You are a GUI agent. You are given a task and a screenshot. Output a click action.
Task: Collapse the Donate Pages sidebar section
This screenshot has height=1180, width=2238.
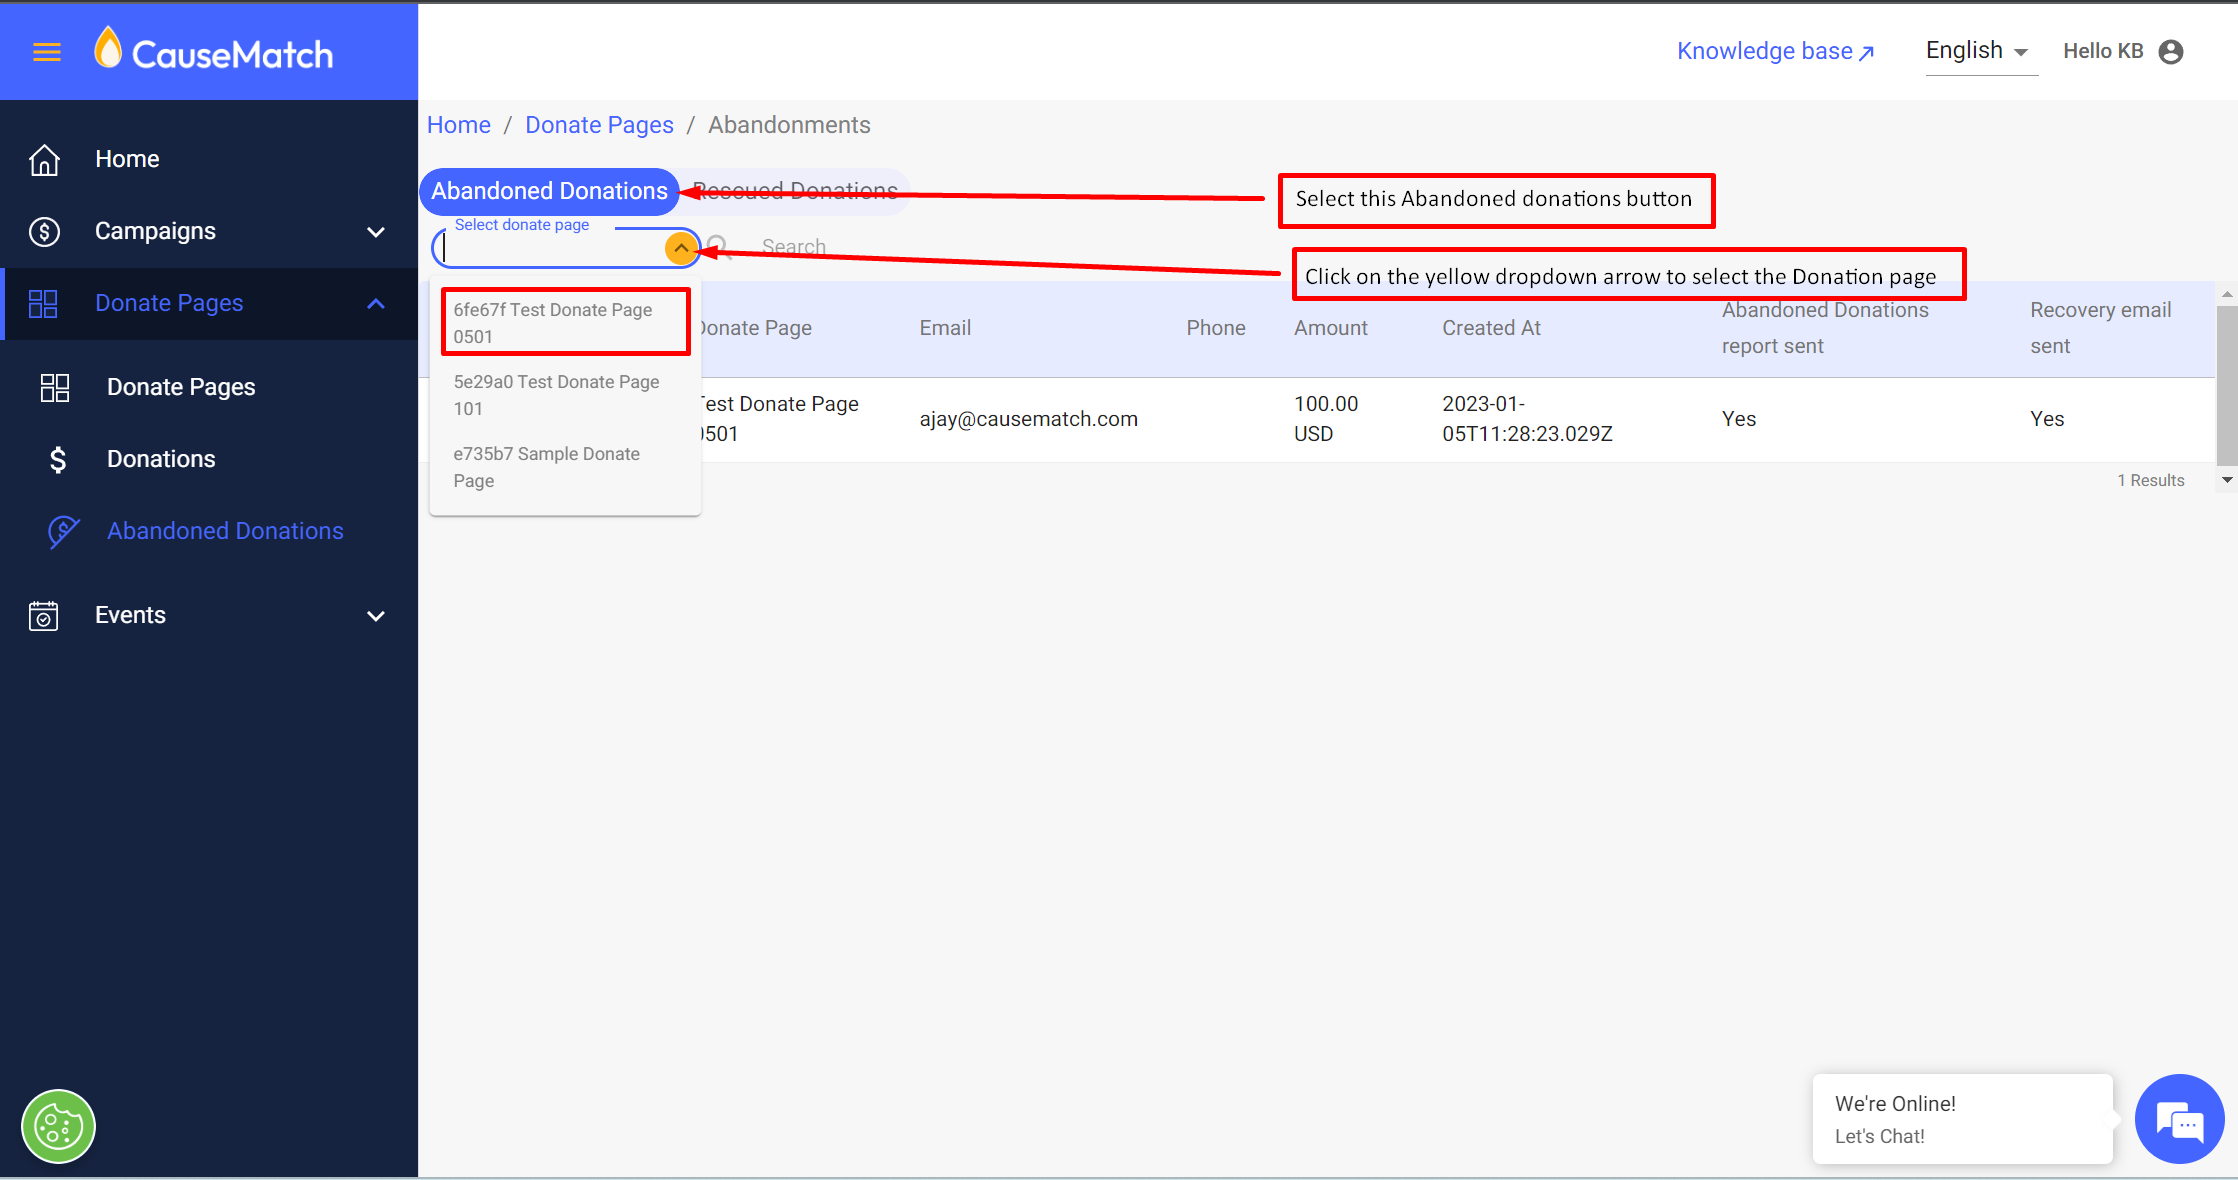[376, 304]
